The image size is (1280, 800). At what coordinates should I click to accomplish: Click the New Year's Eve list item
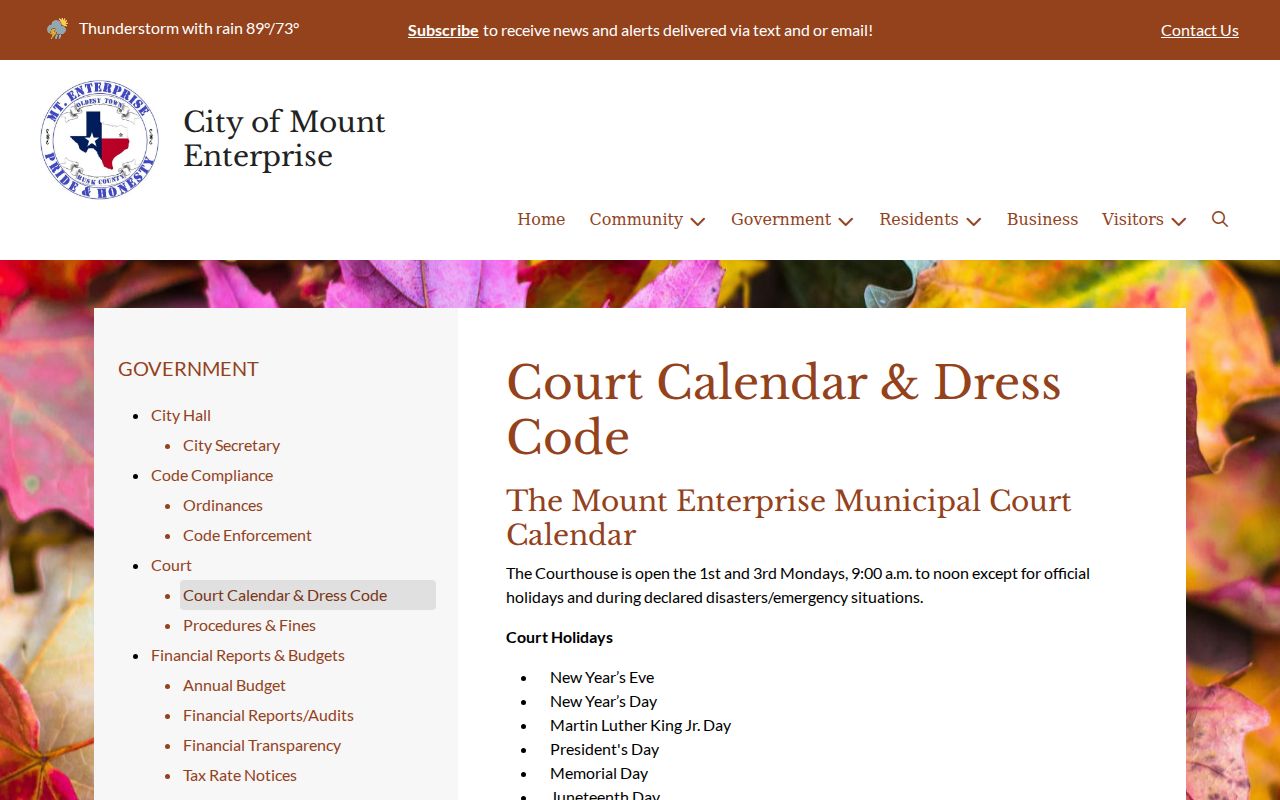602,677
